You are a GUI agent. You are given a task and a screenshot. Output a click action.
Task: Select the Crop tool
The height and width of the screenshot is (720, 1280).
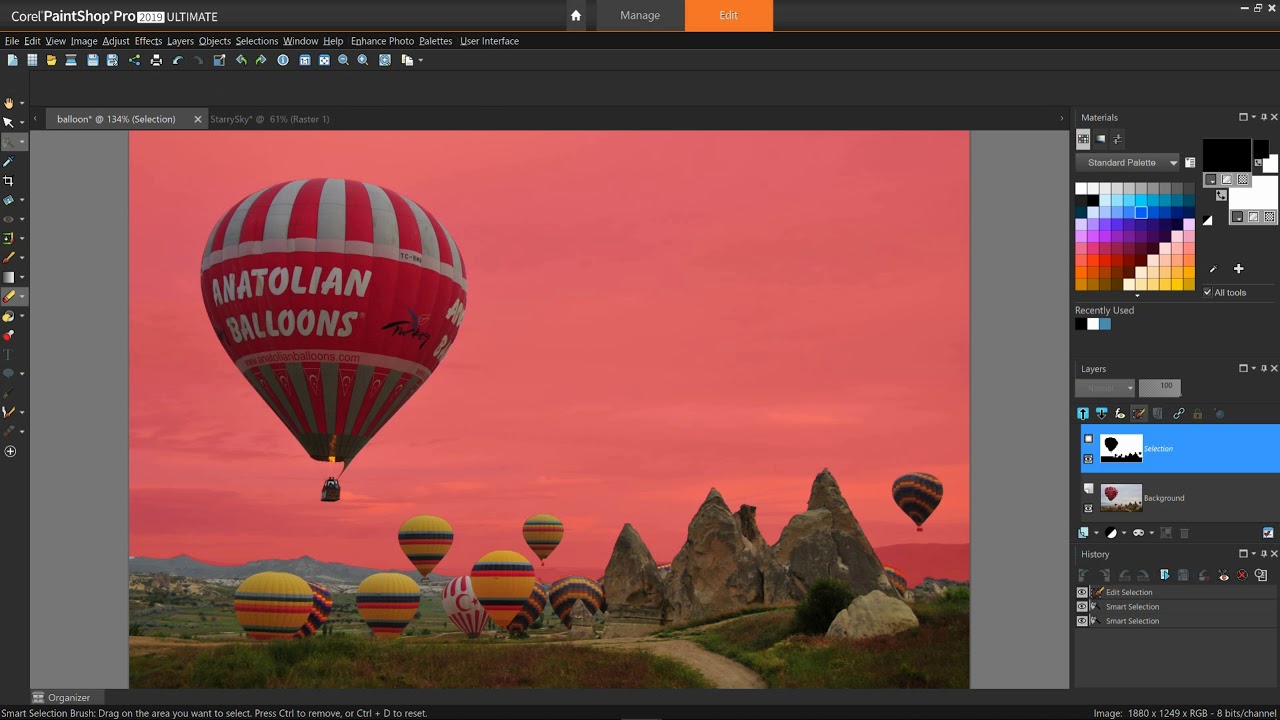[8, 180]
